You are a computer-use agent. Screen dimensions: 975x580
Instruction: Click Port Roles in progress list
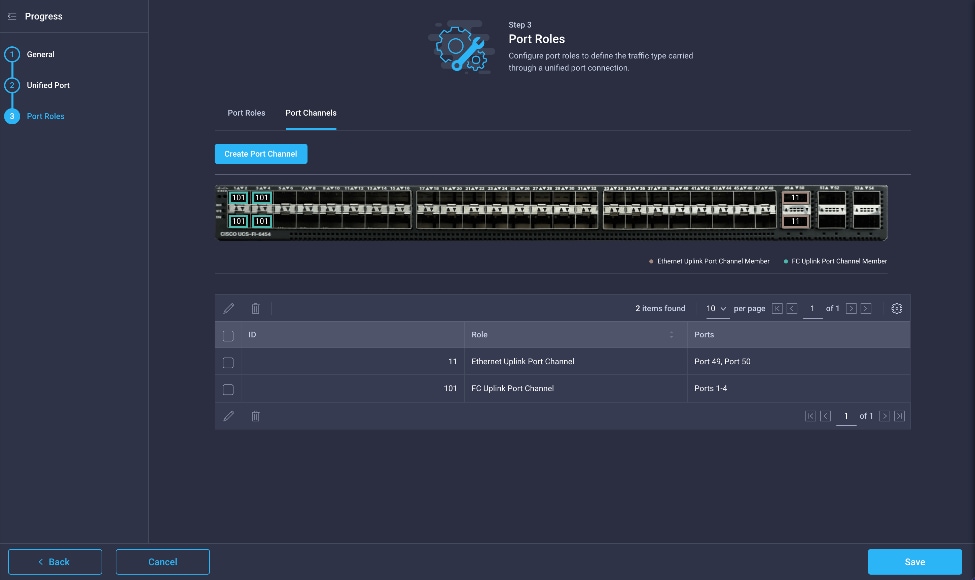pos(45,116)
